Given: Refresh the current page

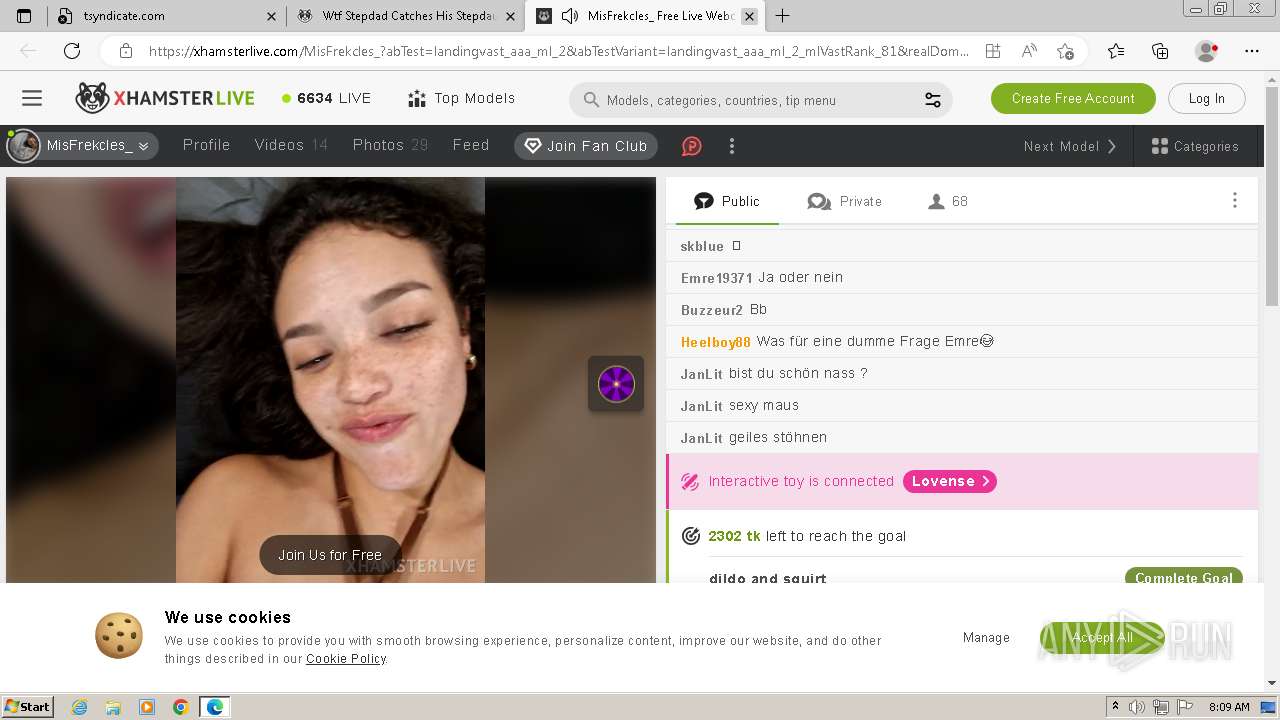Looking at the screenshot, I should coord(72,51).
